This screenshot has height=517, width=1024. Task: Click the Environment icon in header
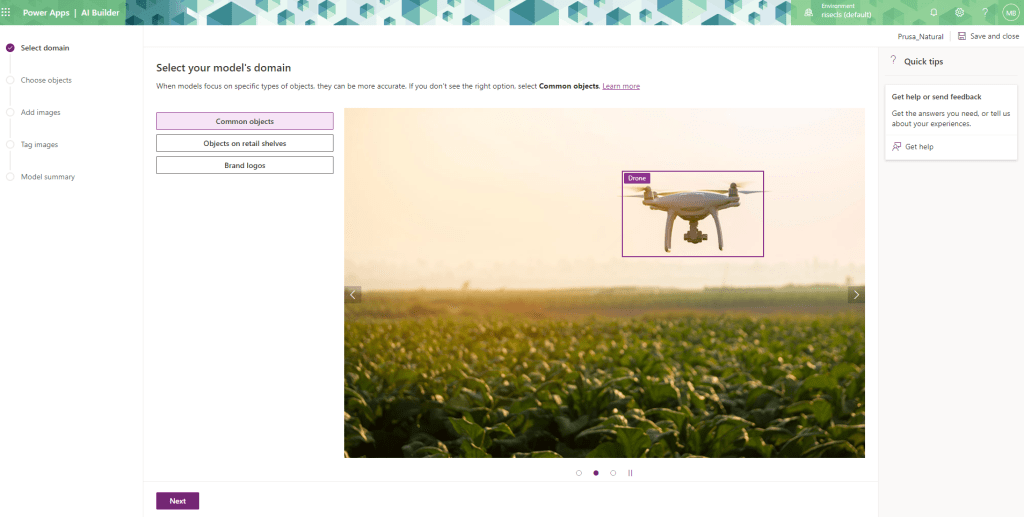tap(808, 12)
